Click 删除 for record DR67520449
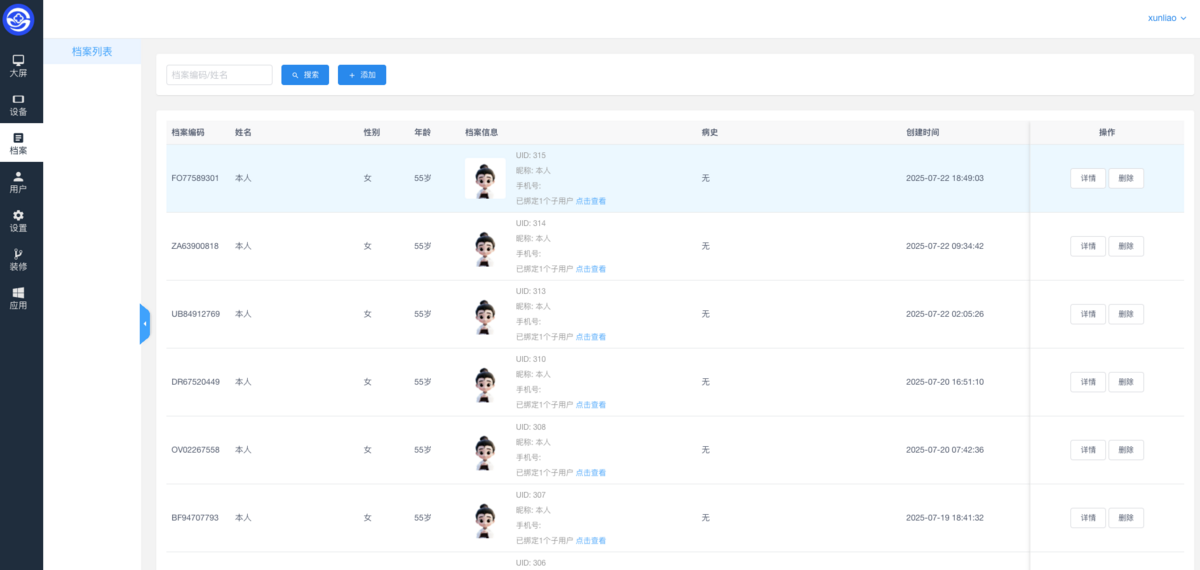The image size is (1200, 570). (1126, 382)
